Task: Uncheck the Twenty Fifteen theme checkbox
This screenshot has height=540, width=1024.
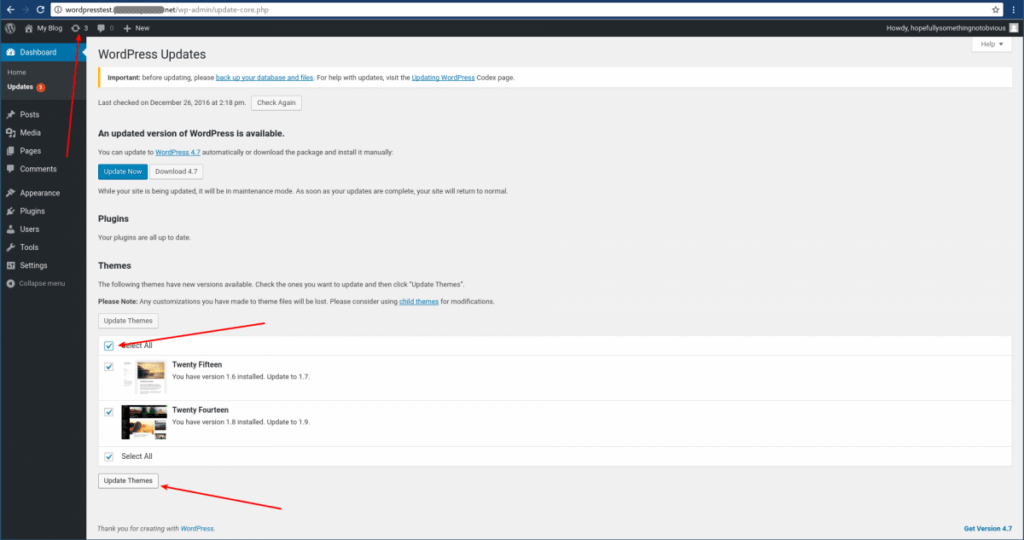Action: [109, 366]
